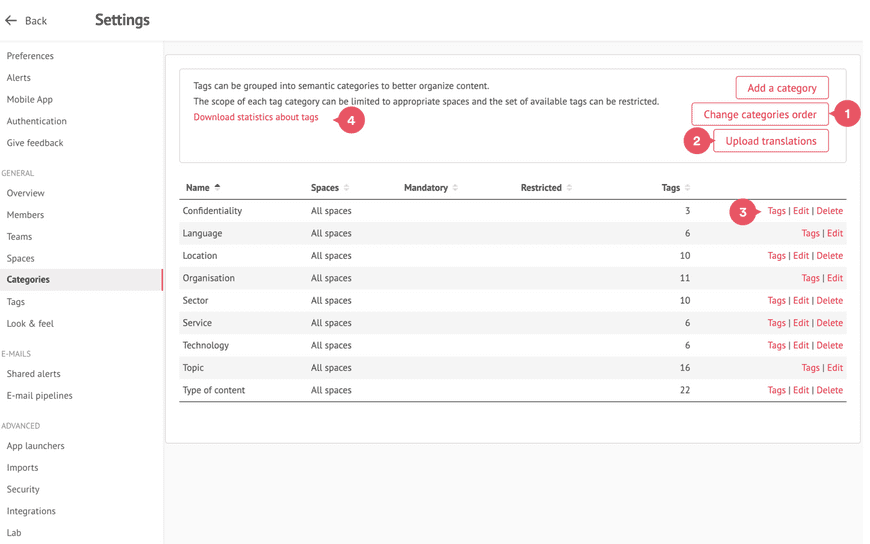Viewport: 870px width, 544px height.
Task: Edit the Topic category
Action: (835, 367)
